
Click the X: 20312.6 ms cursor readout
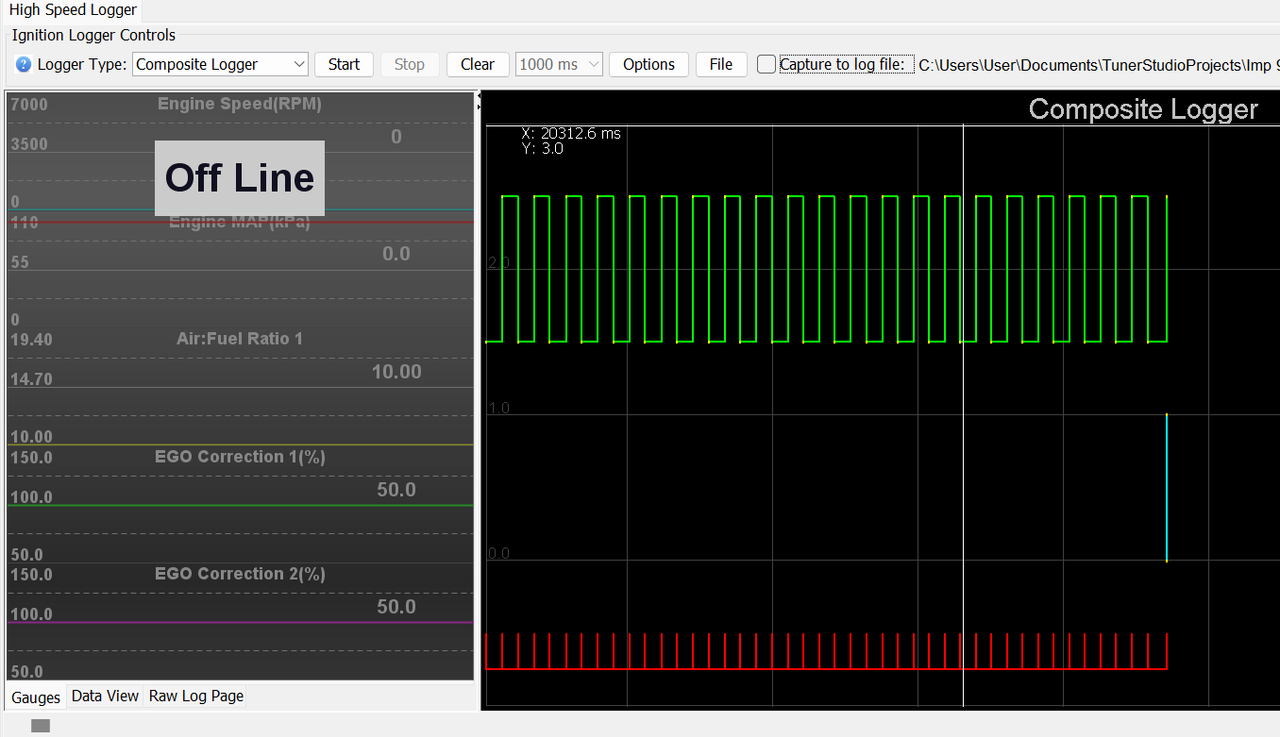tap(571, 133)
